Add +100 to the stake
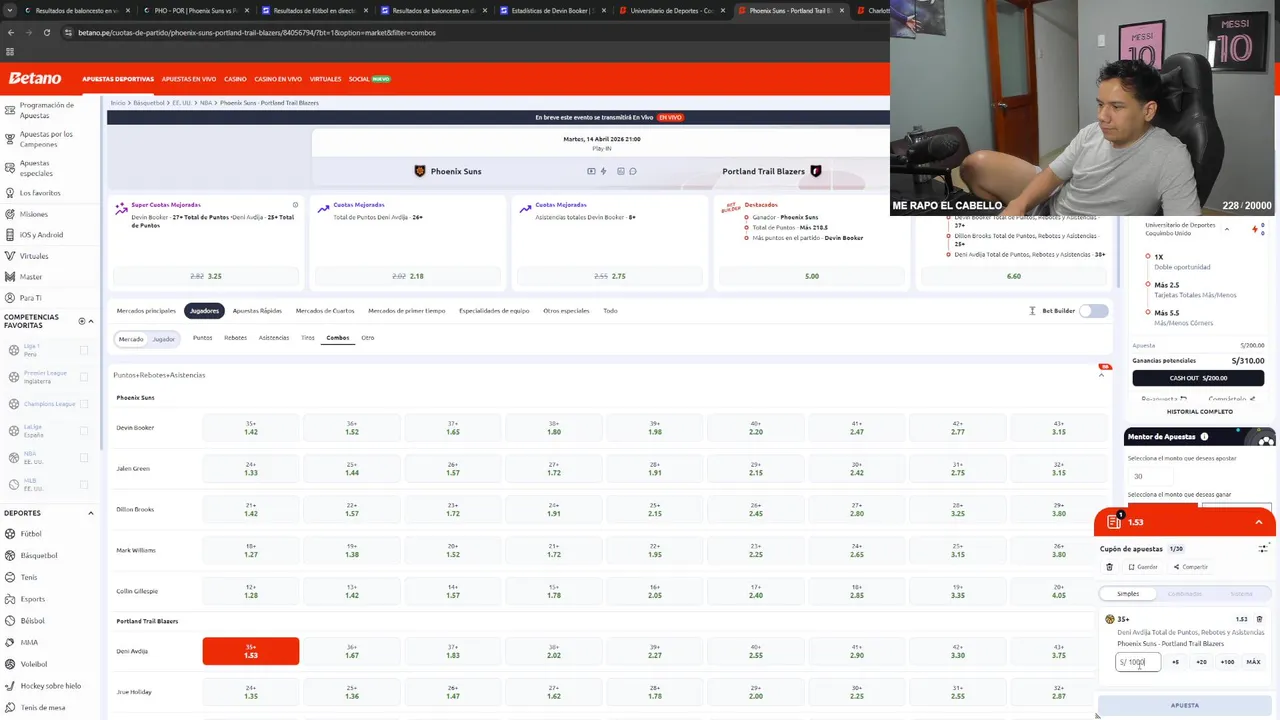Screen dimensions: 1280x720 (1227, 662)
